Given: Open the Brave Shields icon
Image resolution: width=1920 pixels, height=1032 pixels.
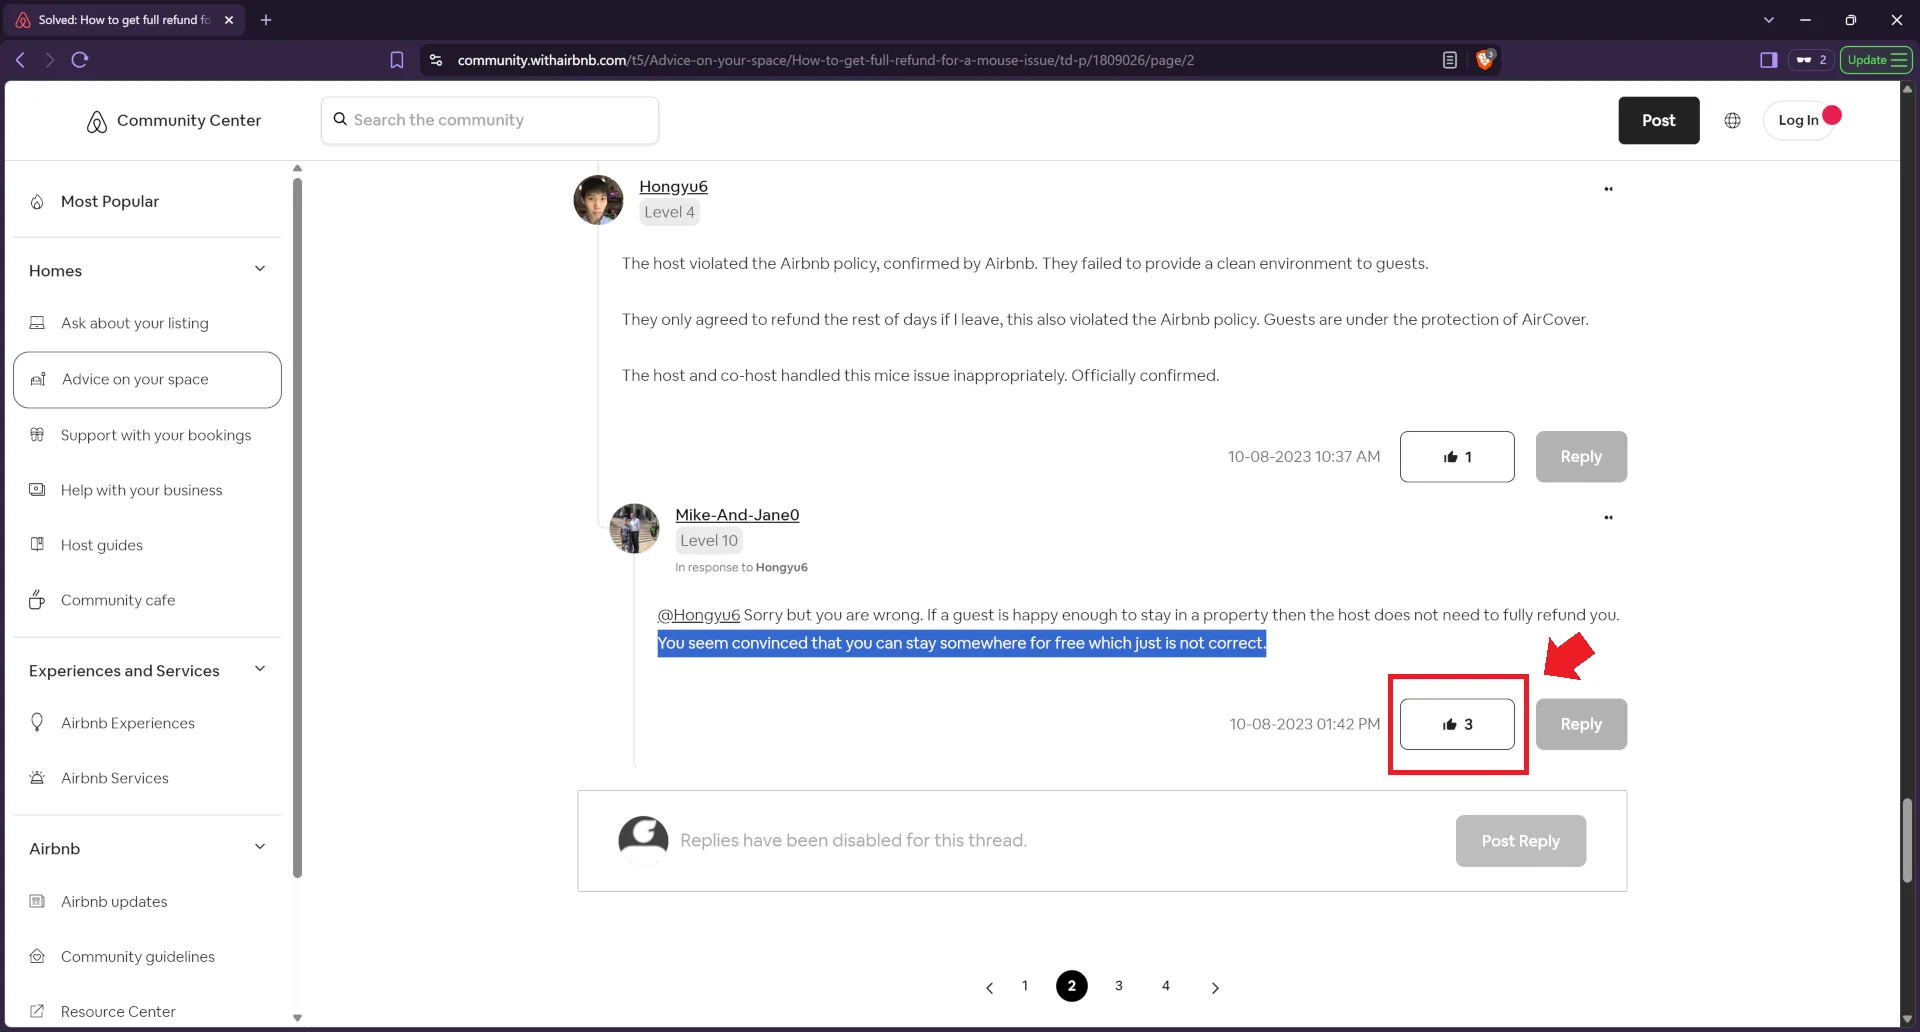Looking at the screenshot, I should [x=1484, y=60].
